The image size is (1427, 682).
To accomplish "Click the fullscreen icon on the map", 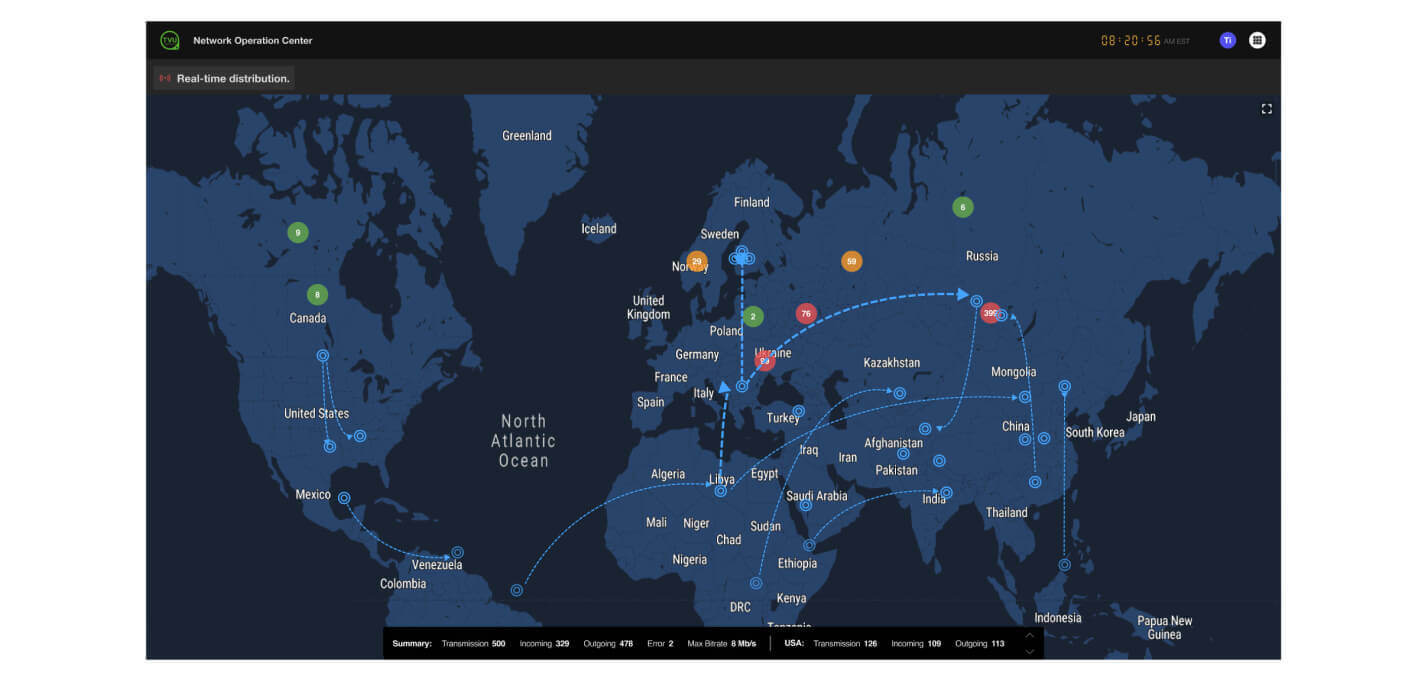I will [x=1267, y=108].
